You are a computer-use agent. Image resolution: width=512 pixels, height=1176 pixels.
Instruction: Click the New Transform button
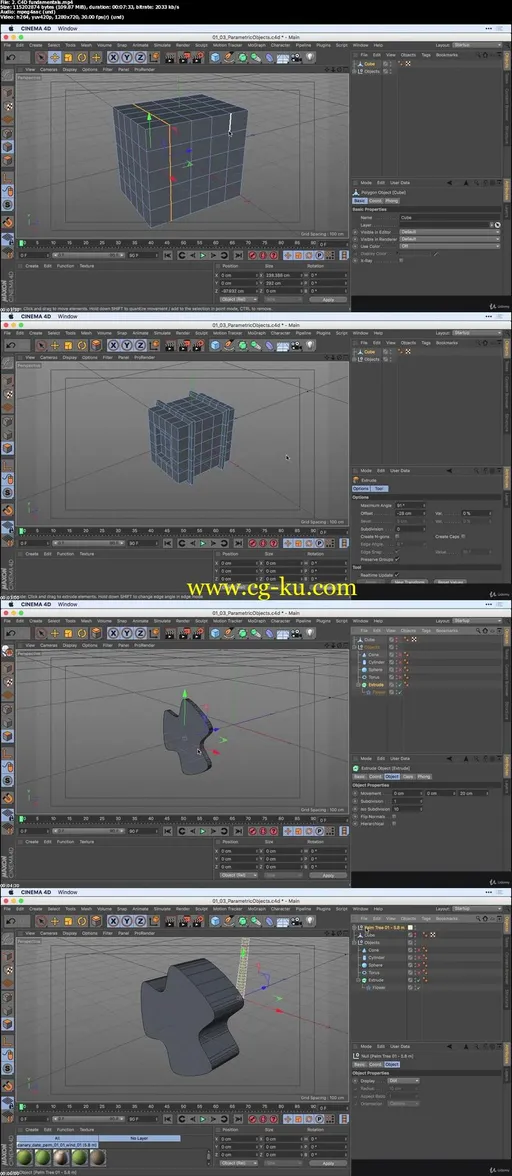coord(410,582)
